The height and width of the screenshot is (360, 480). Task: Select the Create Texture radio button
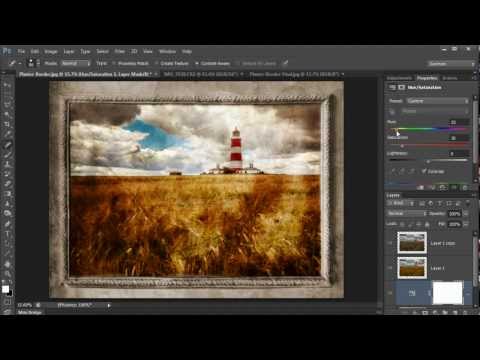(x=156, y=63)
